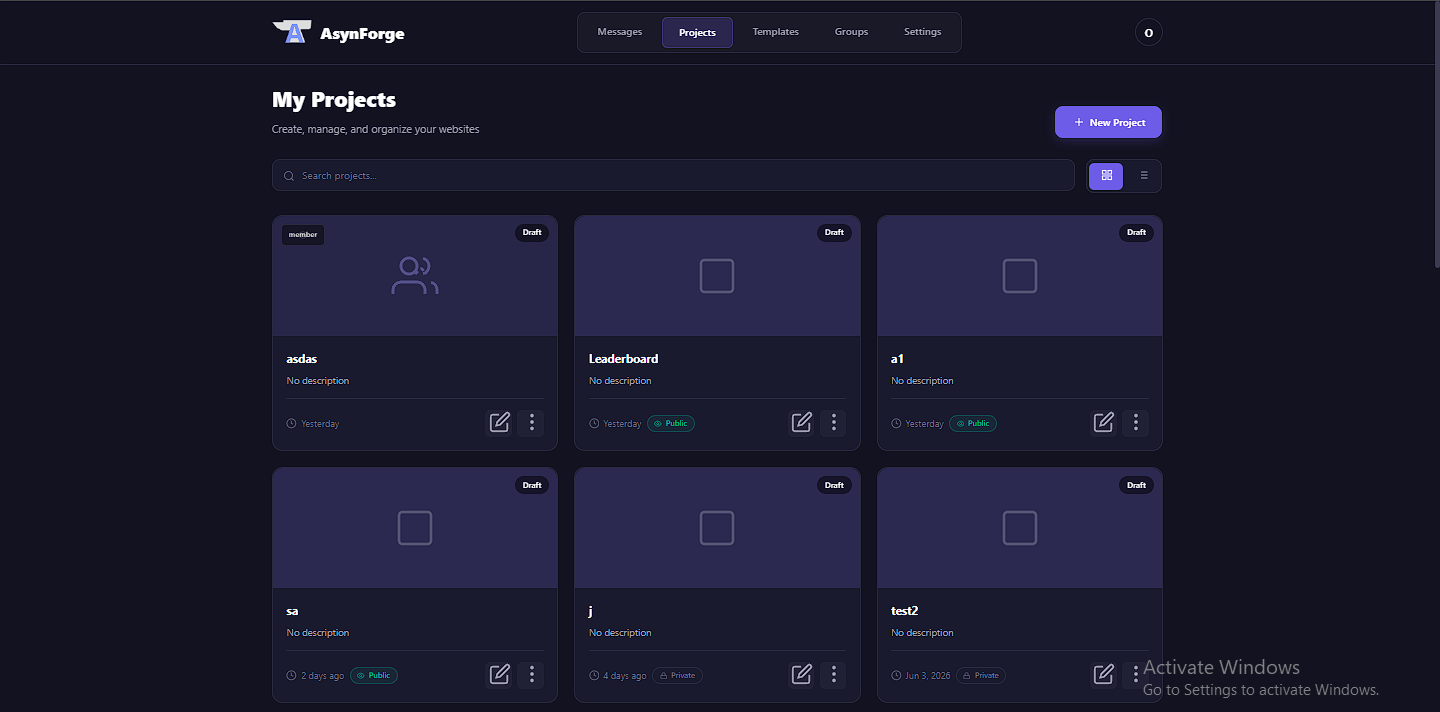Viewport: 1440px width, 712px height.
Task: Edit the asdas project
Action: click(500, 422)
